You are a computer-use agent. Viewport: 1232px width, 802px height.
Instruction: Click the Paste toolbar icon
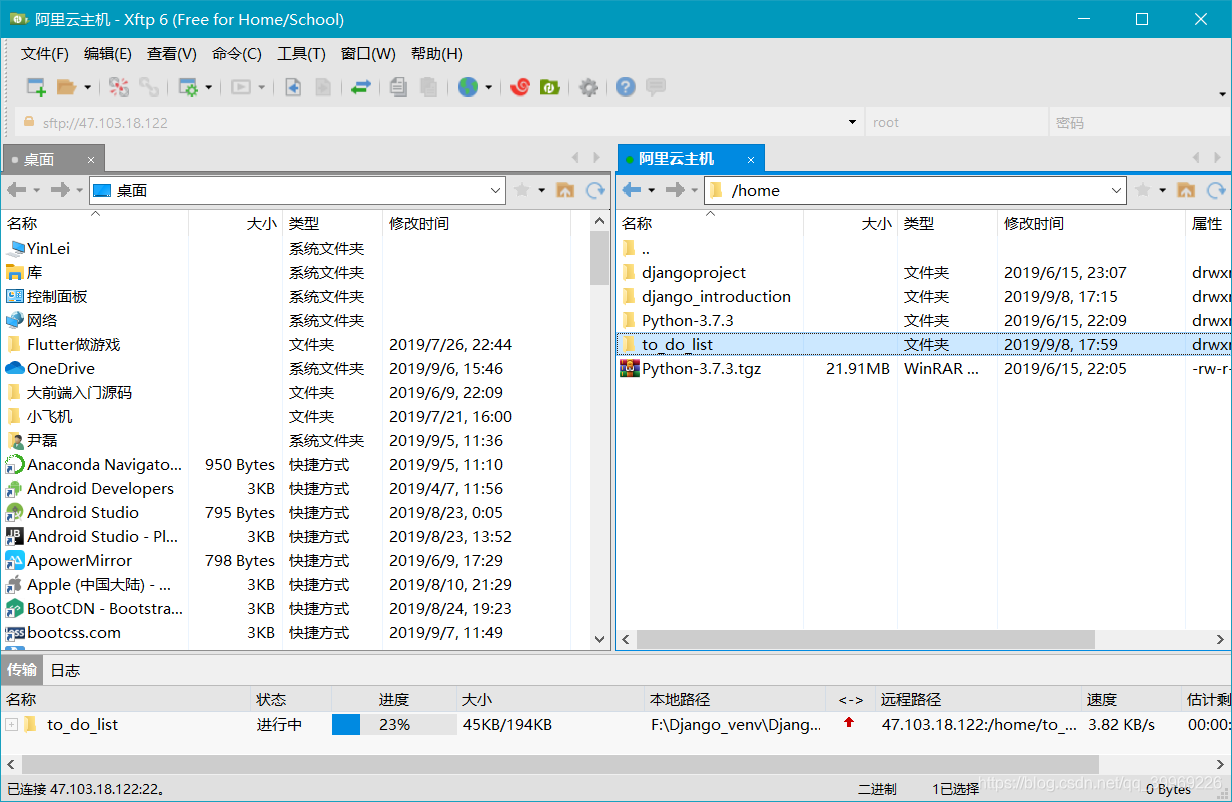pos(428,88)
